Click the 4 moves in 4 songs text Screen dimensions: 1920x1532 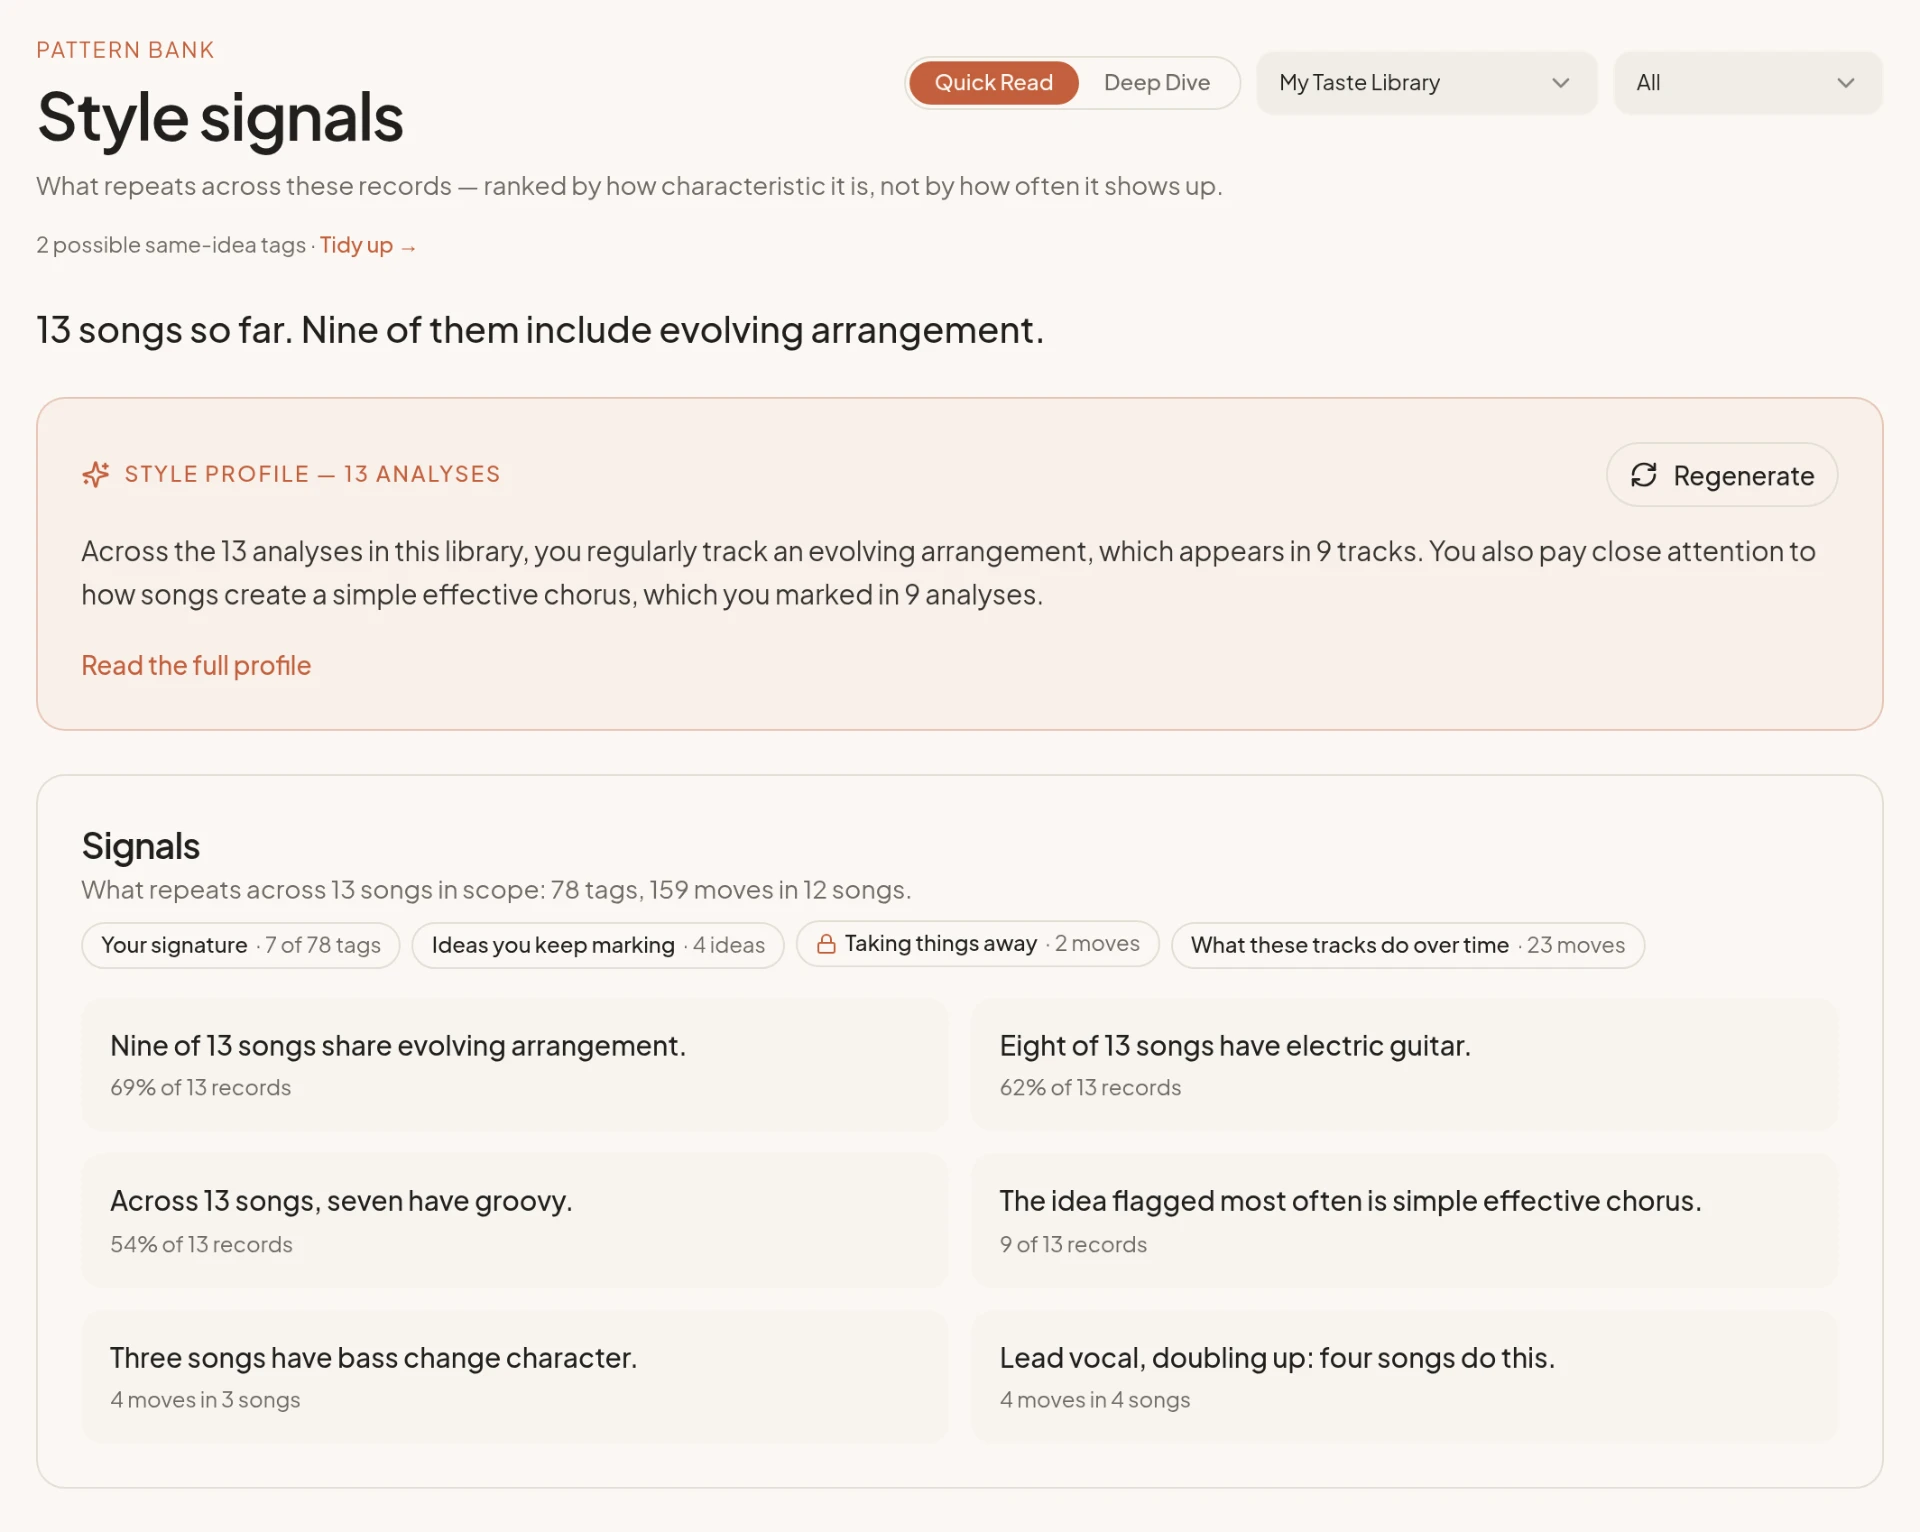click(1095, 1400)
